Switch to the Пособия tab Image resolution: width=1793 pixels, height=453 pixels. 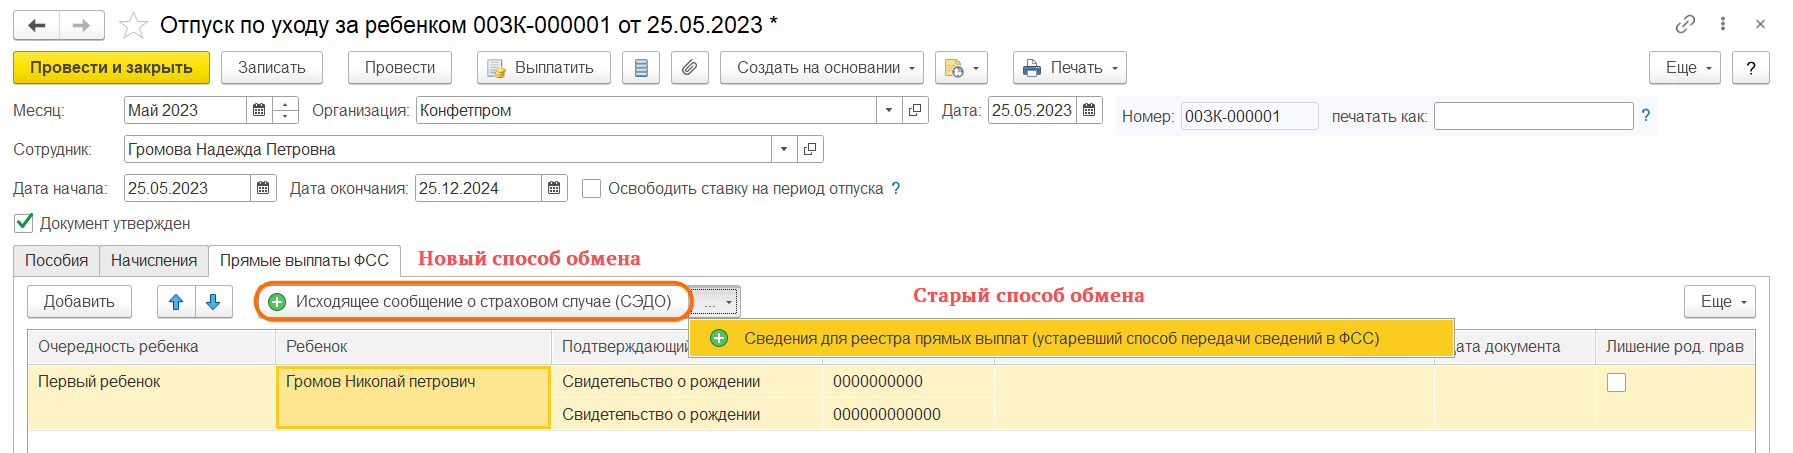pos(56,261)
